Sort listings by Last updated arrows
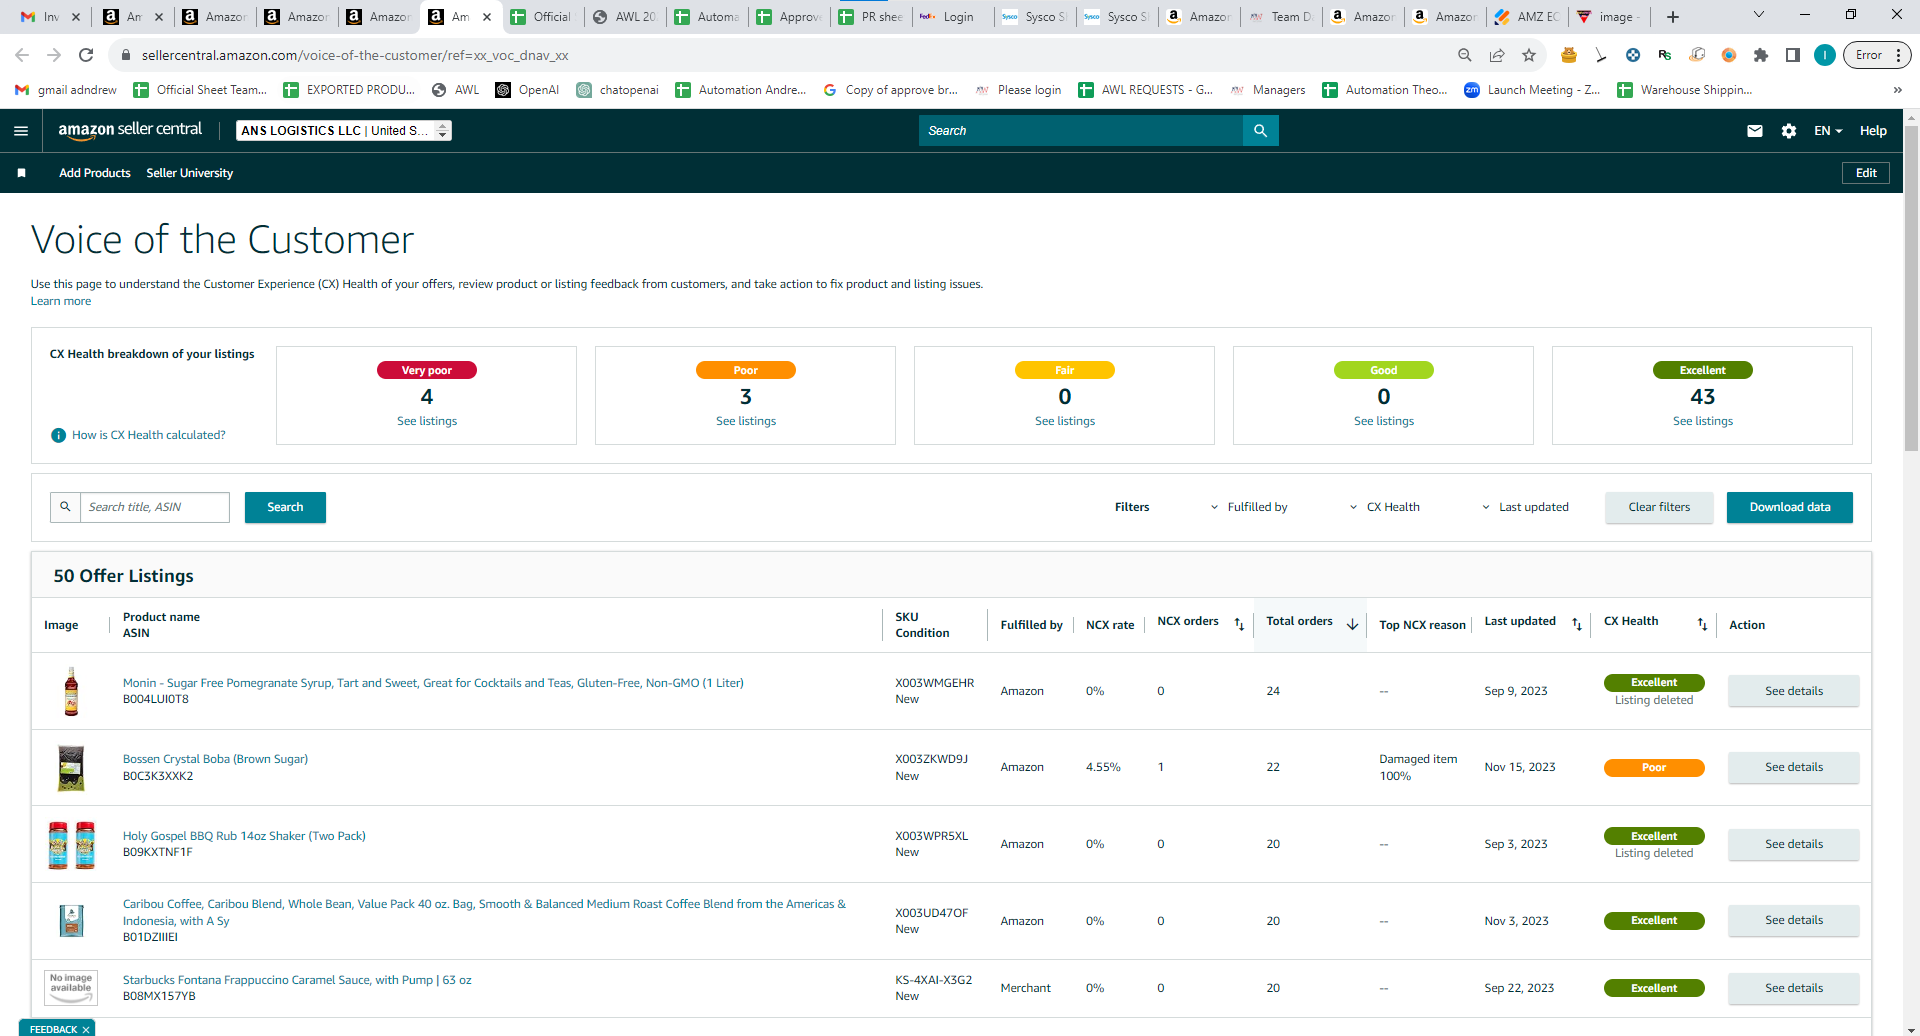The width and height of the screenshot is (1920, 1036). coord(1577,624)
